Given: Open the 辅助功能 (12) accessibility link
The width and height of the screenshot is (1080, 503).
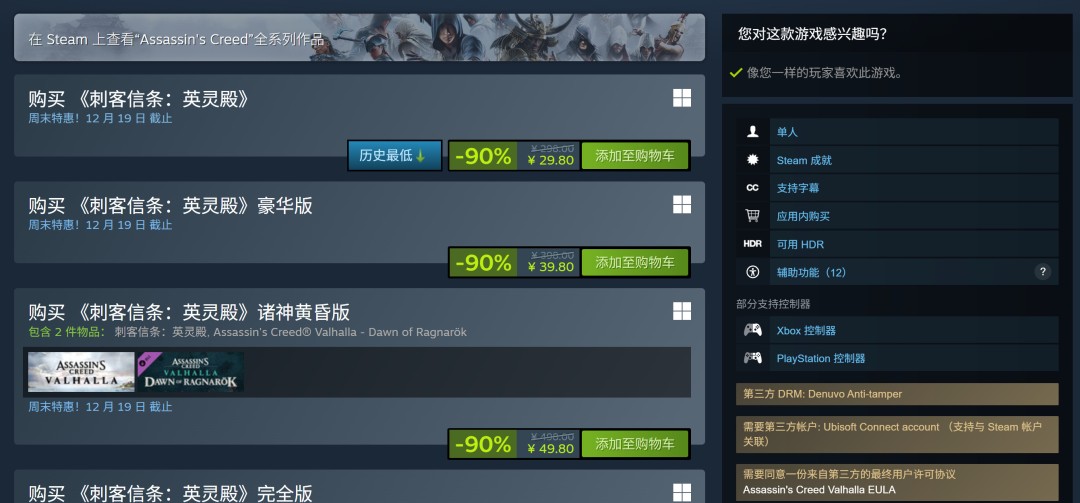Looking at the screenshot, I should click(x=811, y=272).
